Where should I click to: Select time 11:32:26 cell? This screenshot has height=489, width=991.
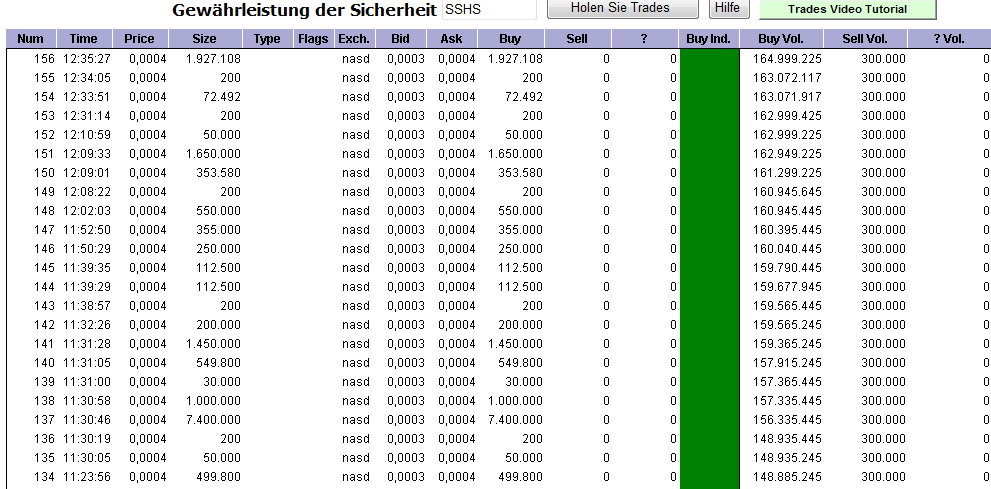[87, 325]
